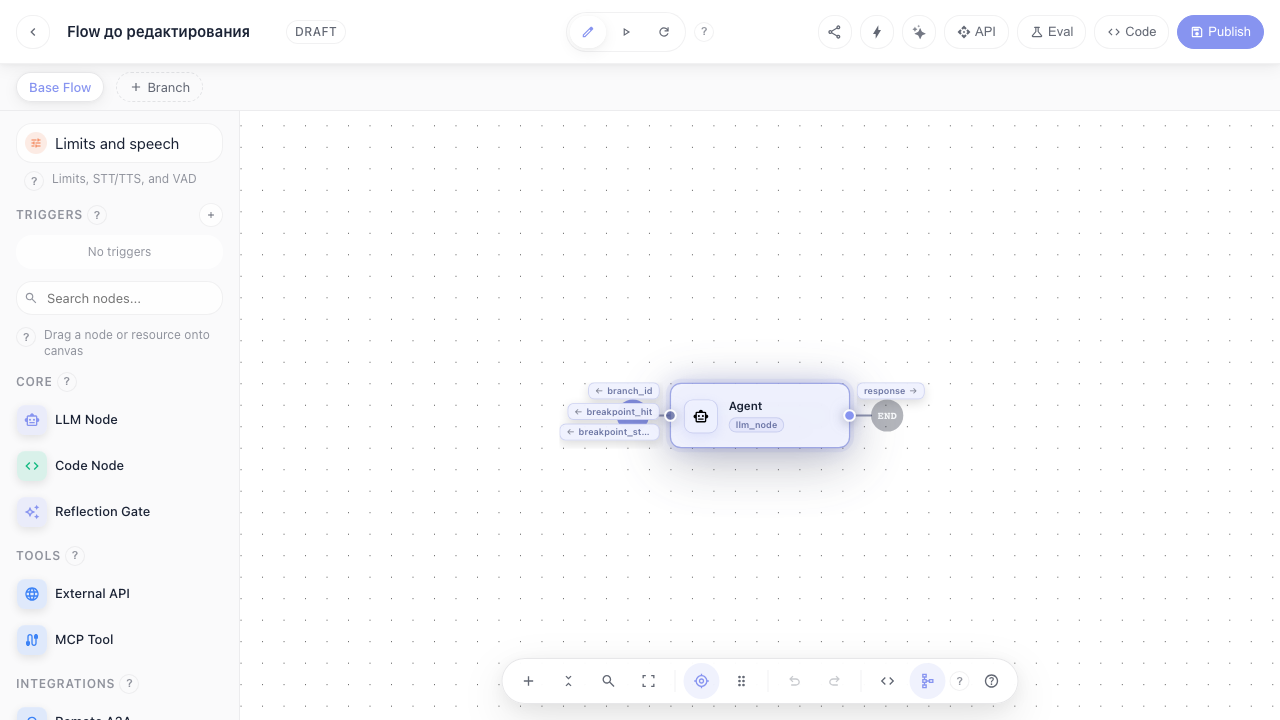
Task: Click the Search nodes input field
Action: [x=119, y=298]
